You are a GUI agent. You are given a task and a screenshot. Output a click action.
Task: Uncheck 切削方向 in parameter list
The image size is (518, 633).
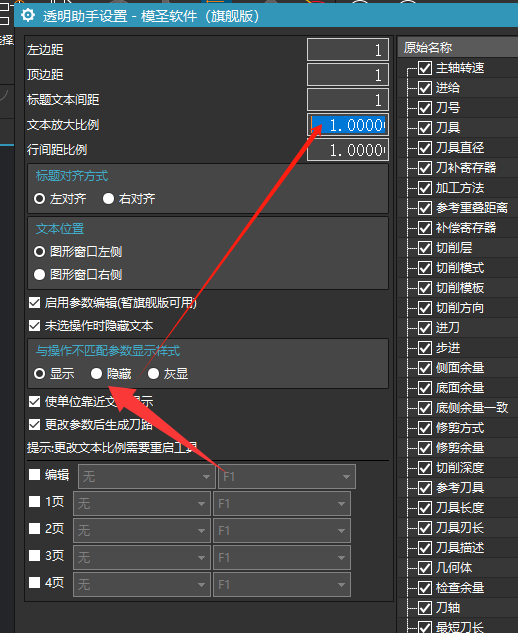(425, 308)
